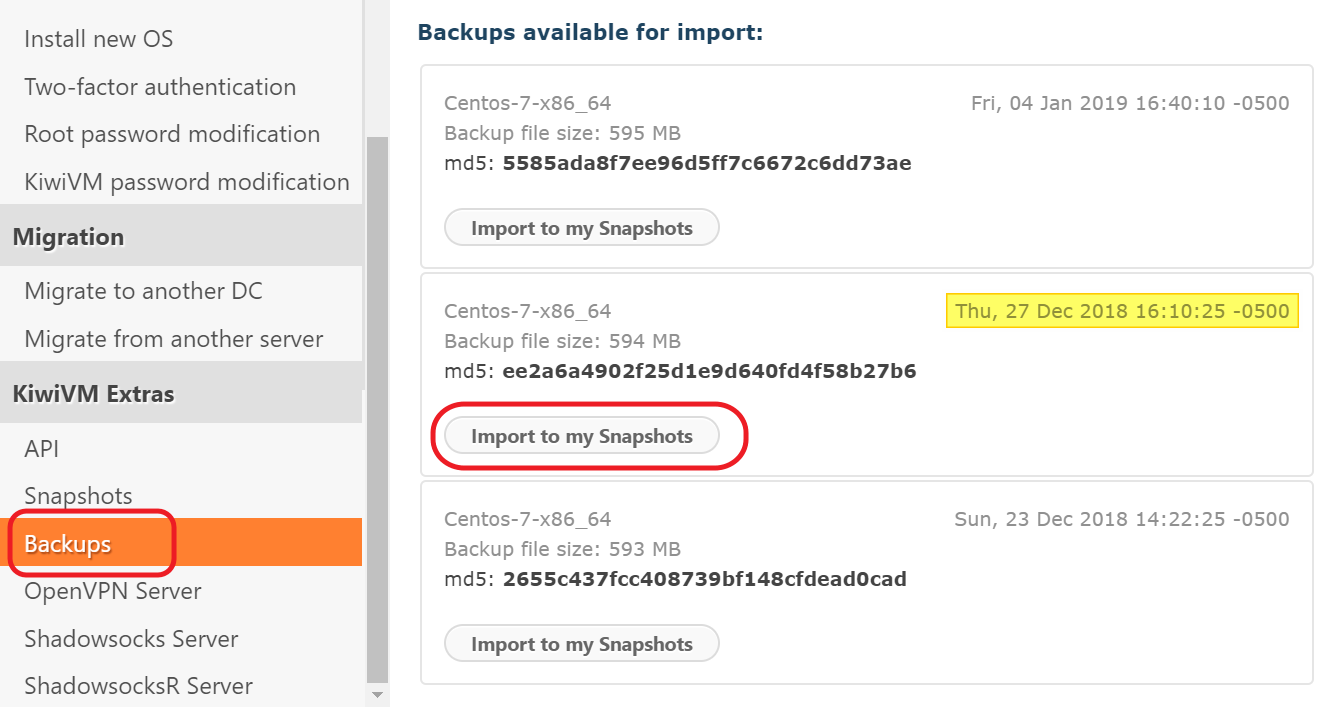Click the KiwiVM Extras section header
Viewport: 1337px width, 707px height.
coord(93,394)
